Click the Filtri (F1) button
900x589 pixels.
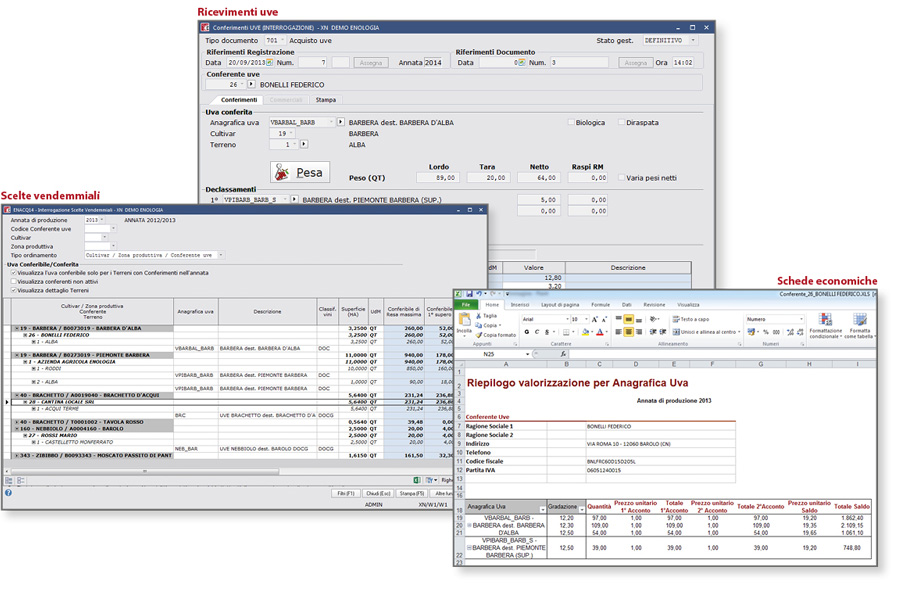pos(346,493)
